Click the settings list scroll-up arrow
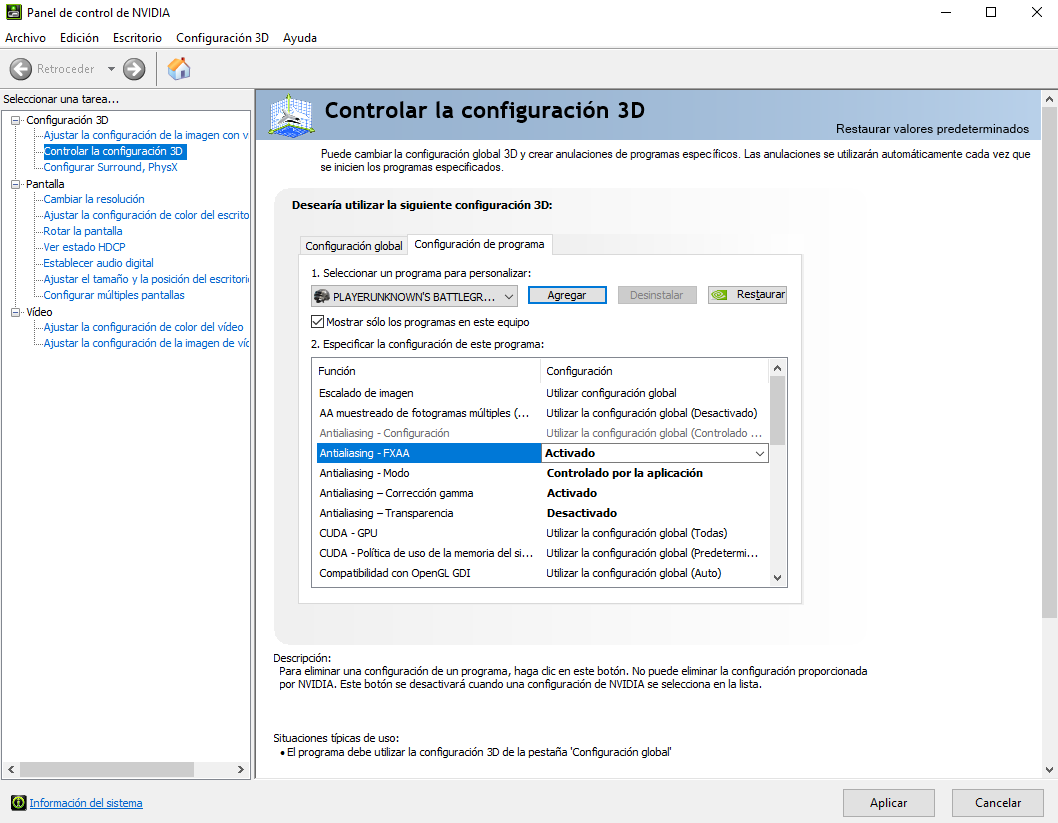The height and width of the screenshot is (823, 1058). click(777, 368)
